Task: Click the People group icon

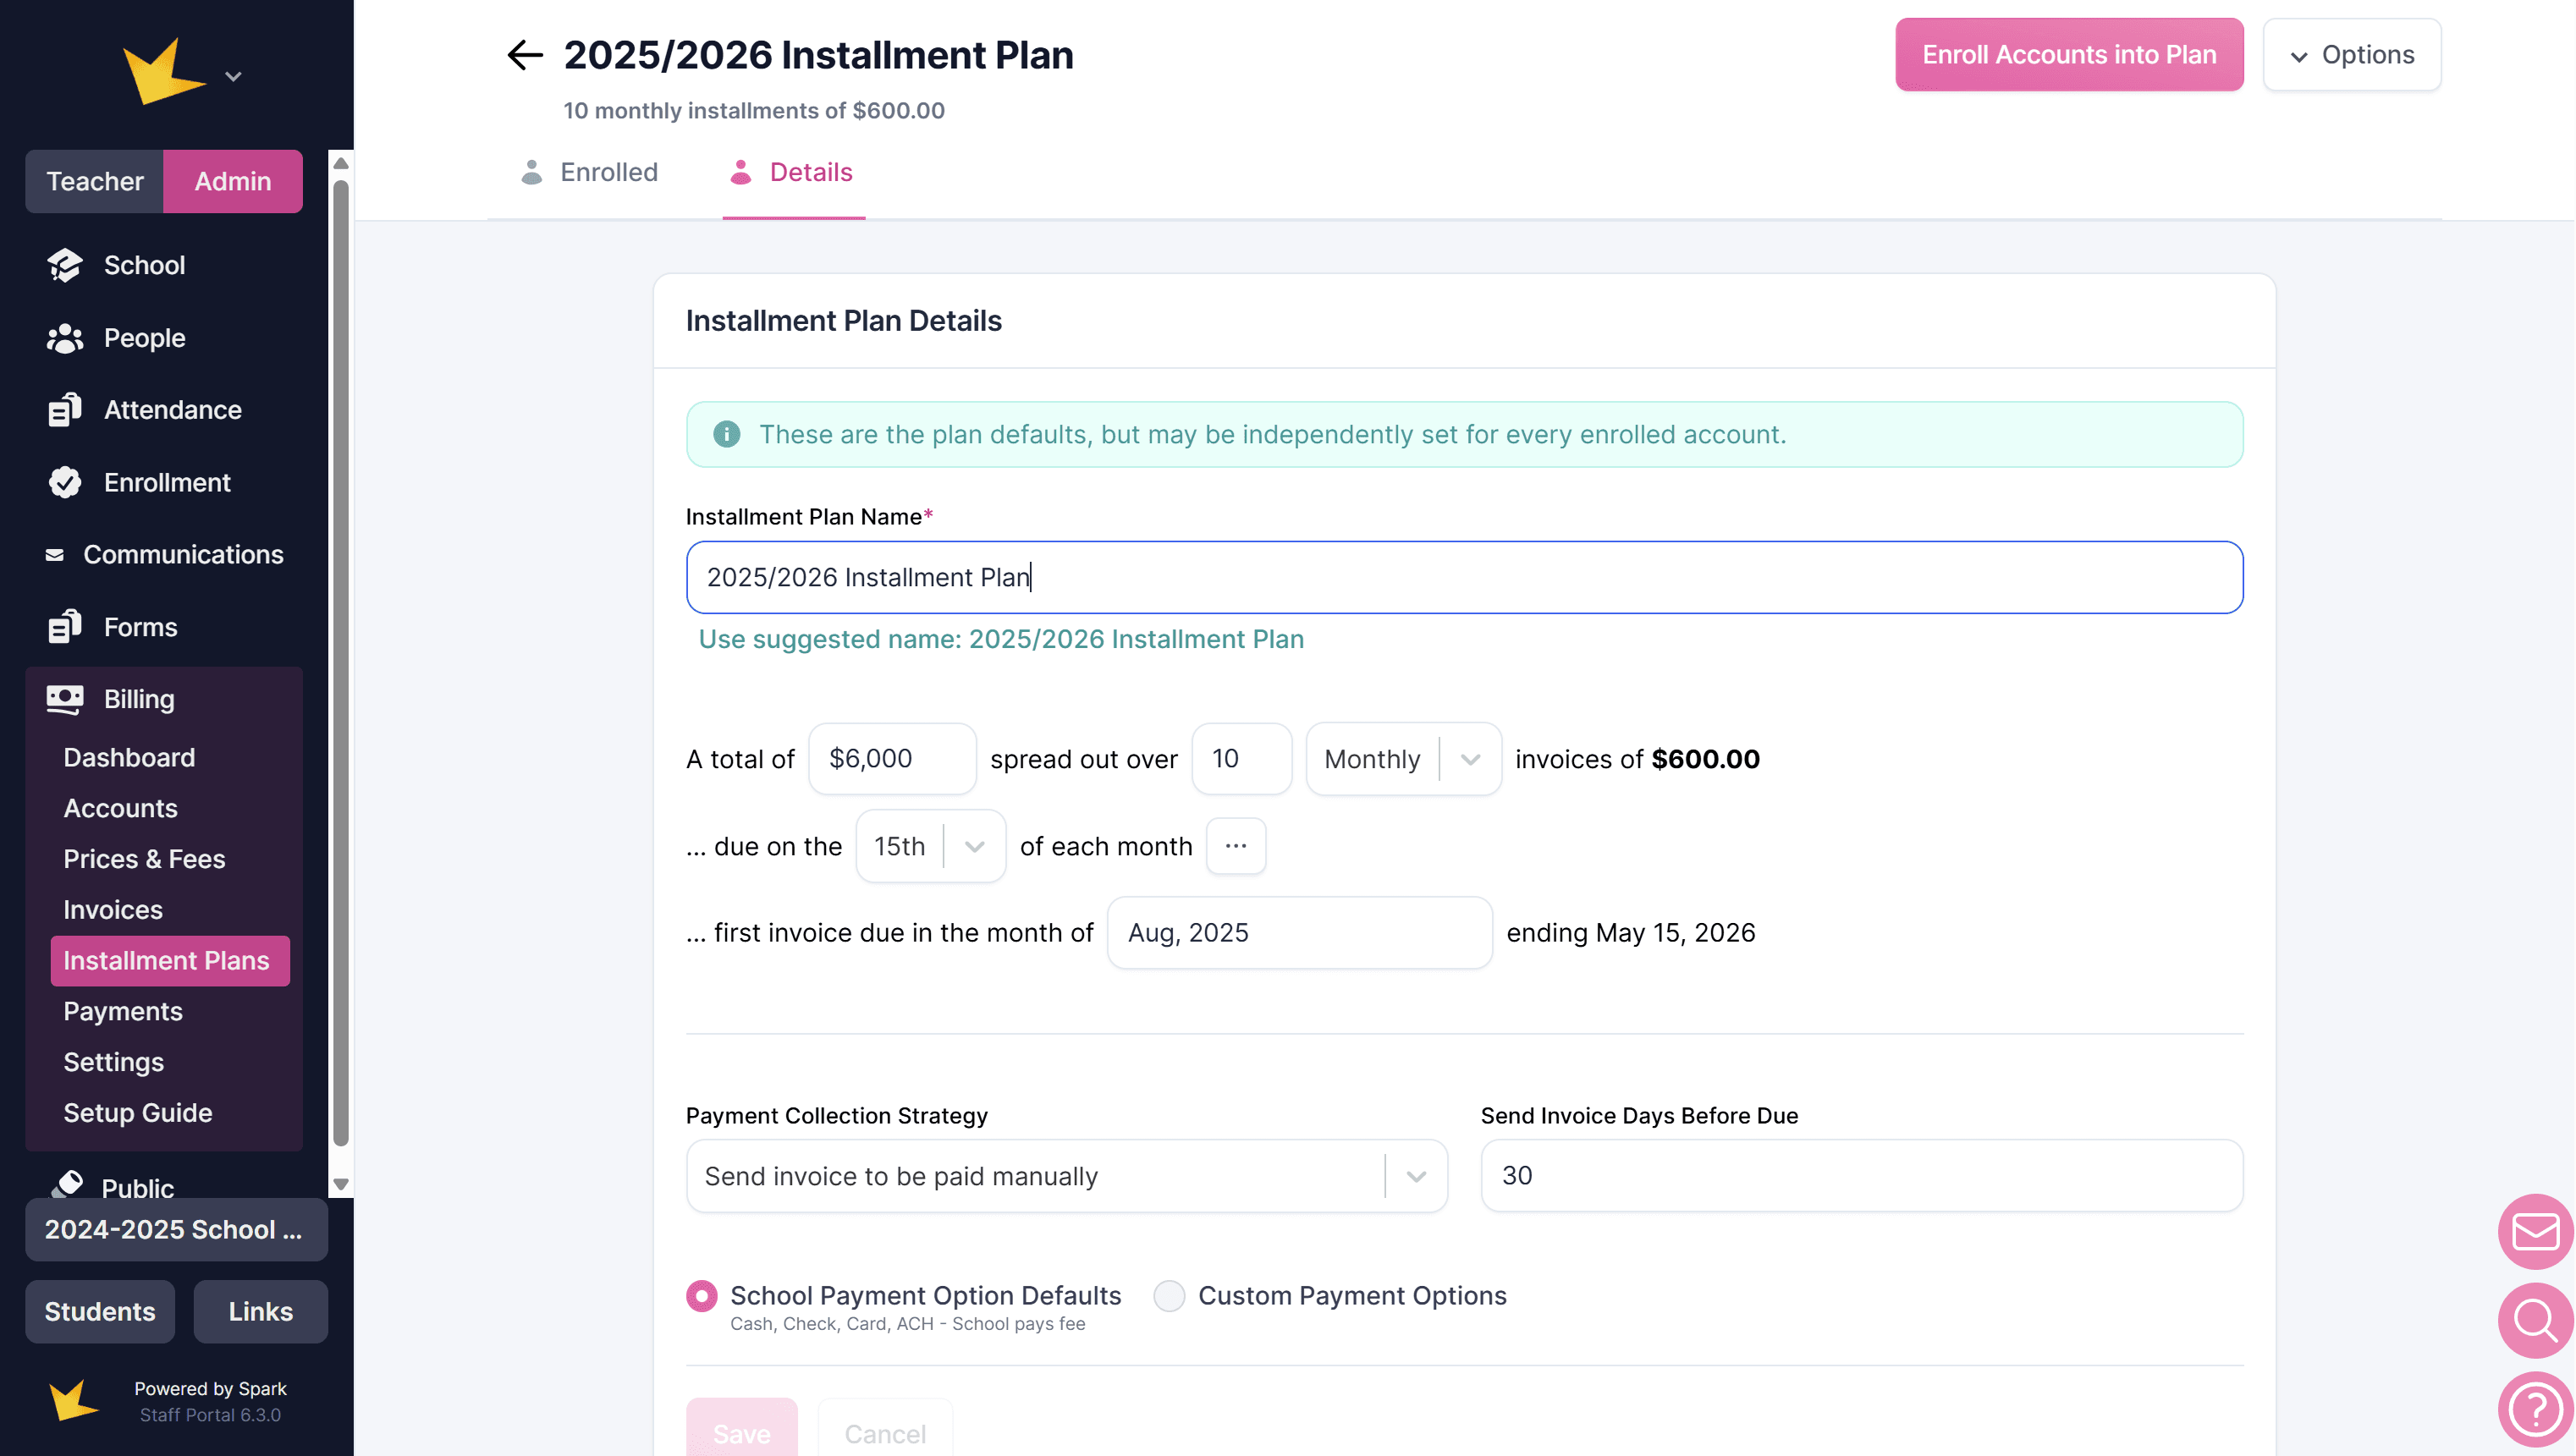Action: click(65, 338)
